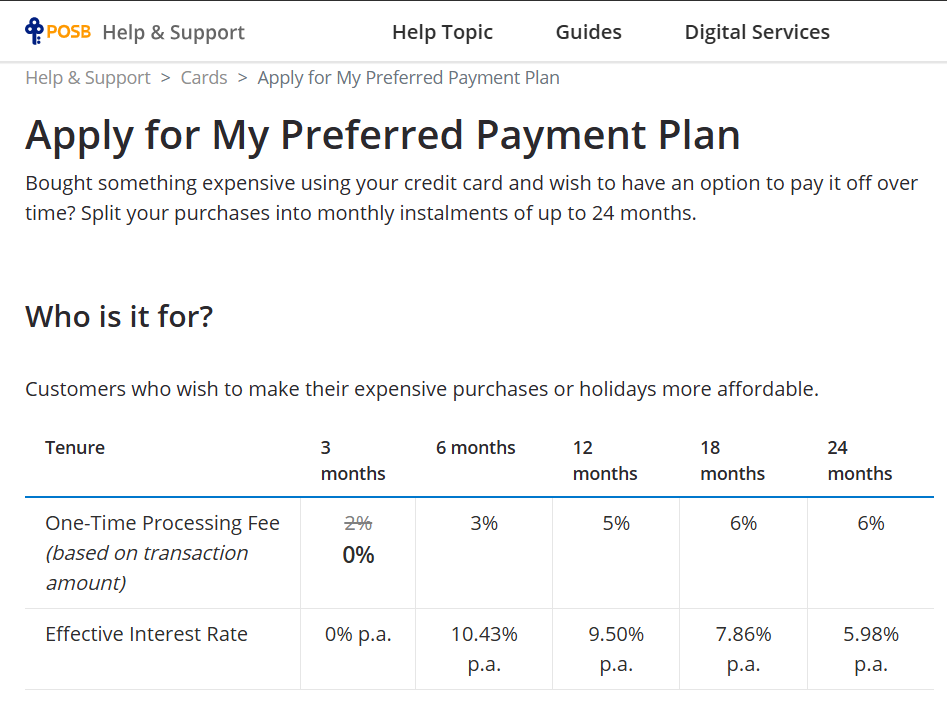Click the 24 months column header

(860, 460)
